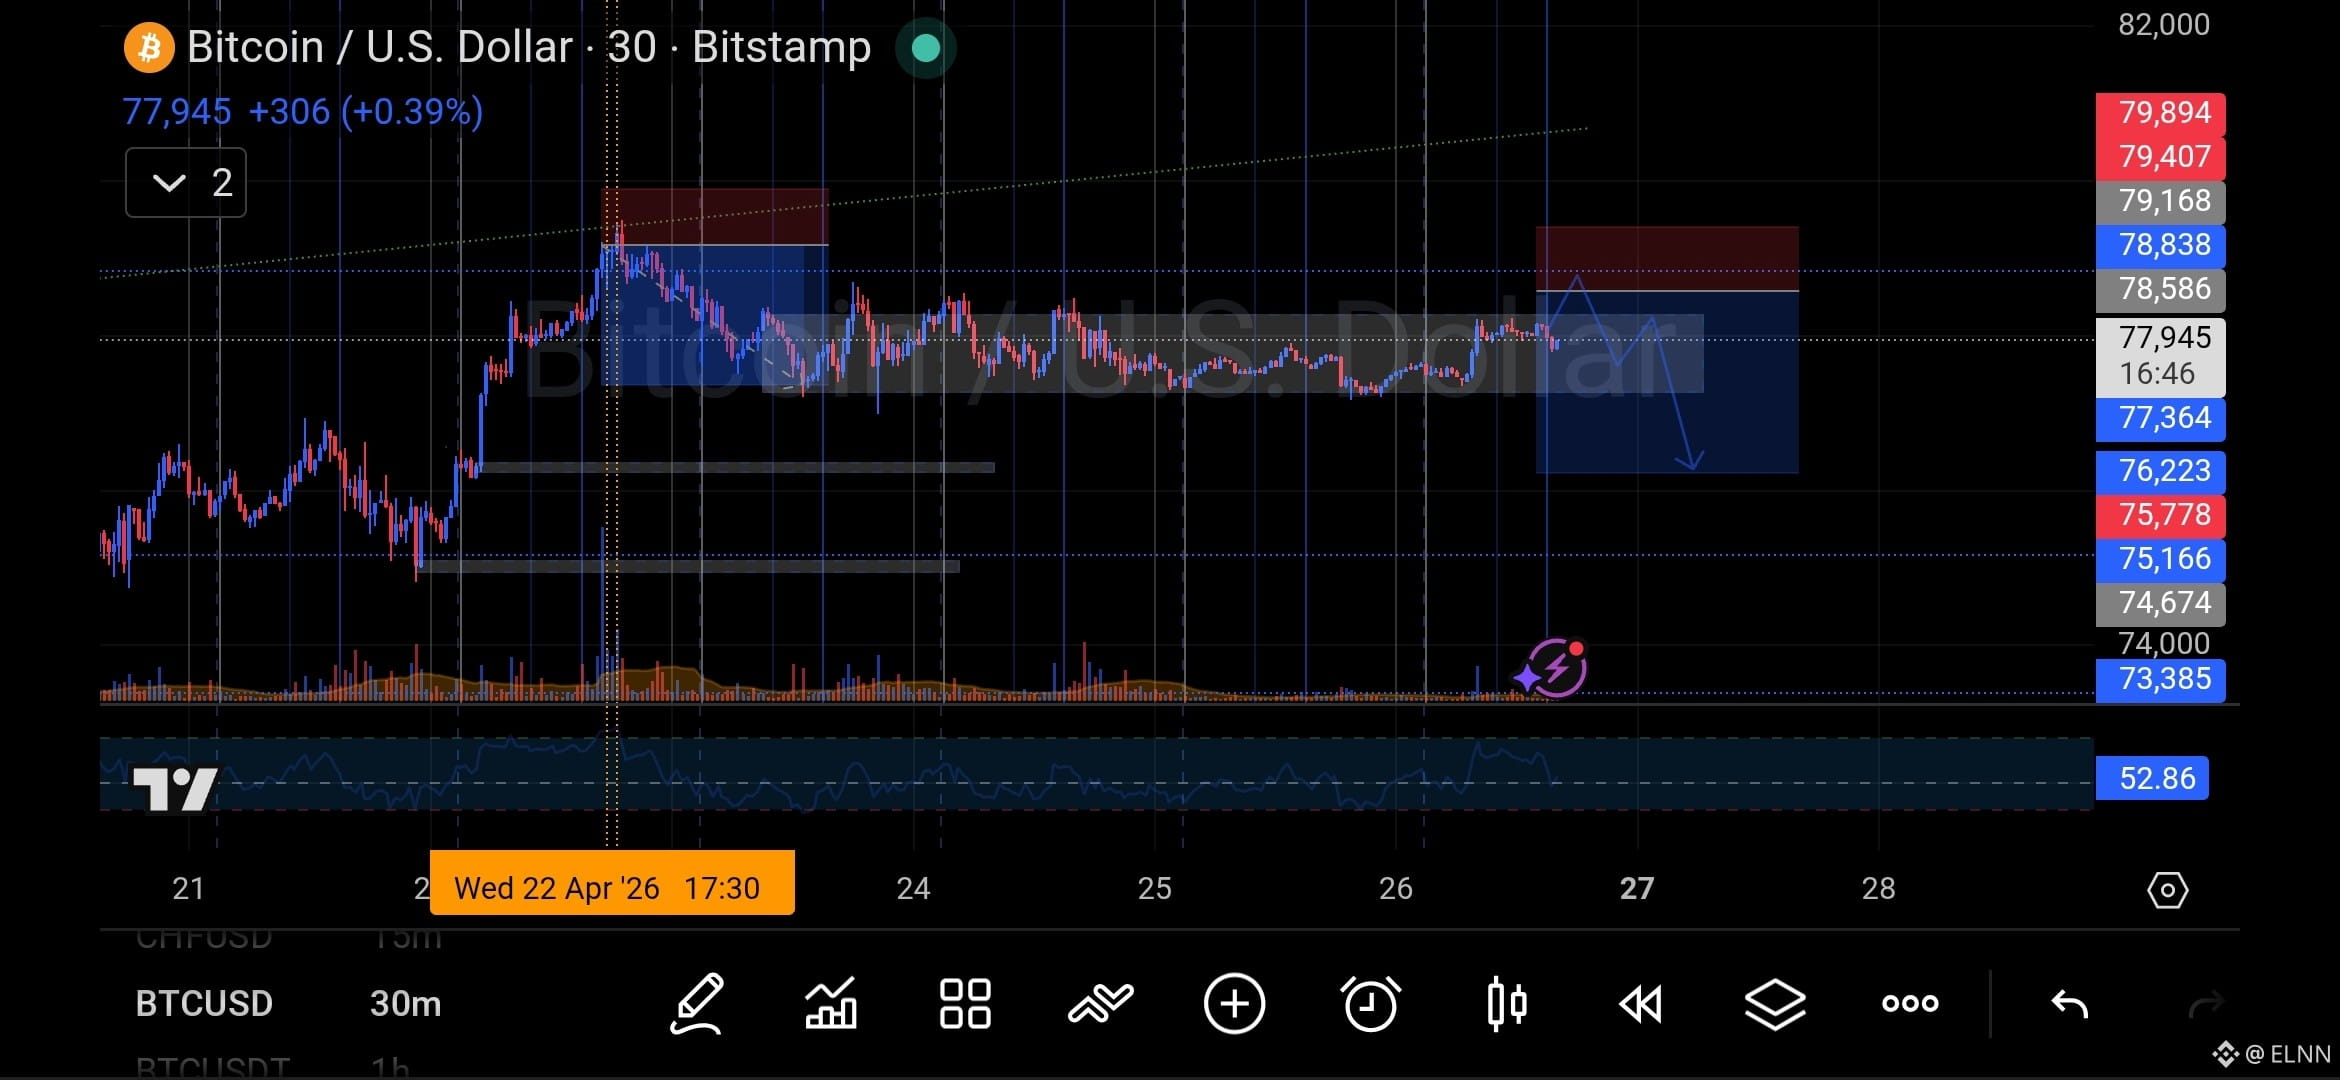Tap date 24 on the time axis
Image resolution: width=2340 pixels, height=1080 pixels.
coord(913,889)
